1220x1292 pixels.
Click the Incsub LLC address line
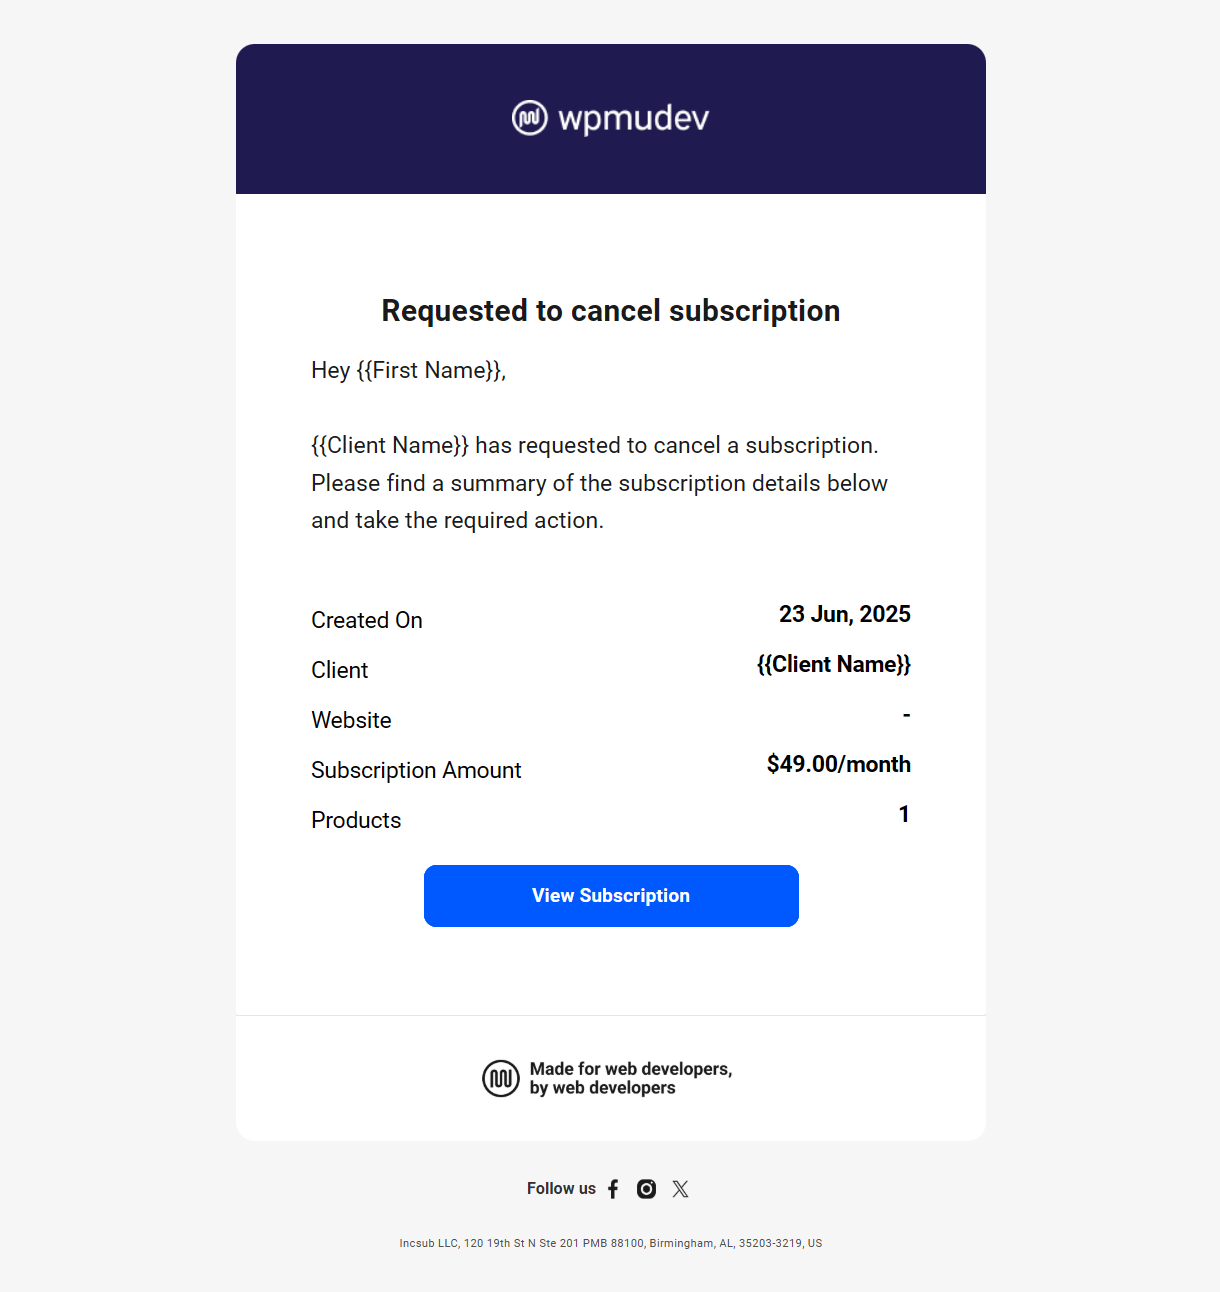[610, 1244]
